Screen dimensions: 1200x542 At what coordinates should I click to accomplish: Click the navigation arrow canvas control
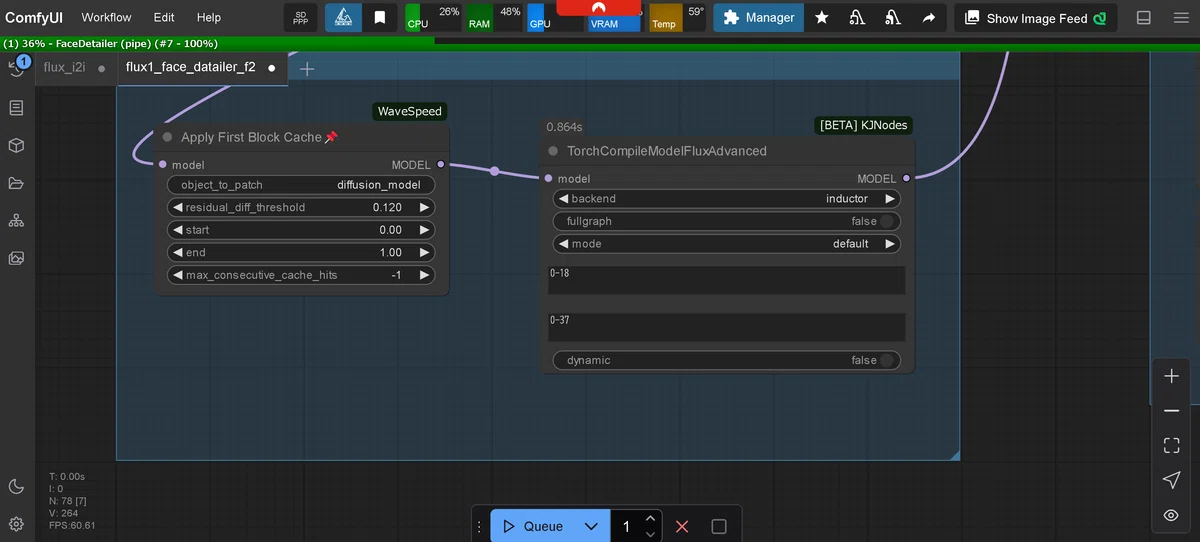coord(1172,480)
